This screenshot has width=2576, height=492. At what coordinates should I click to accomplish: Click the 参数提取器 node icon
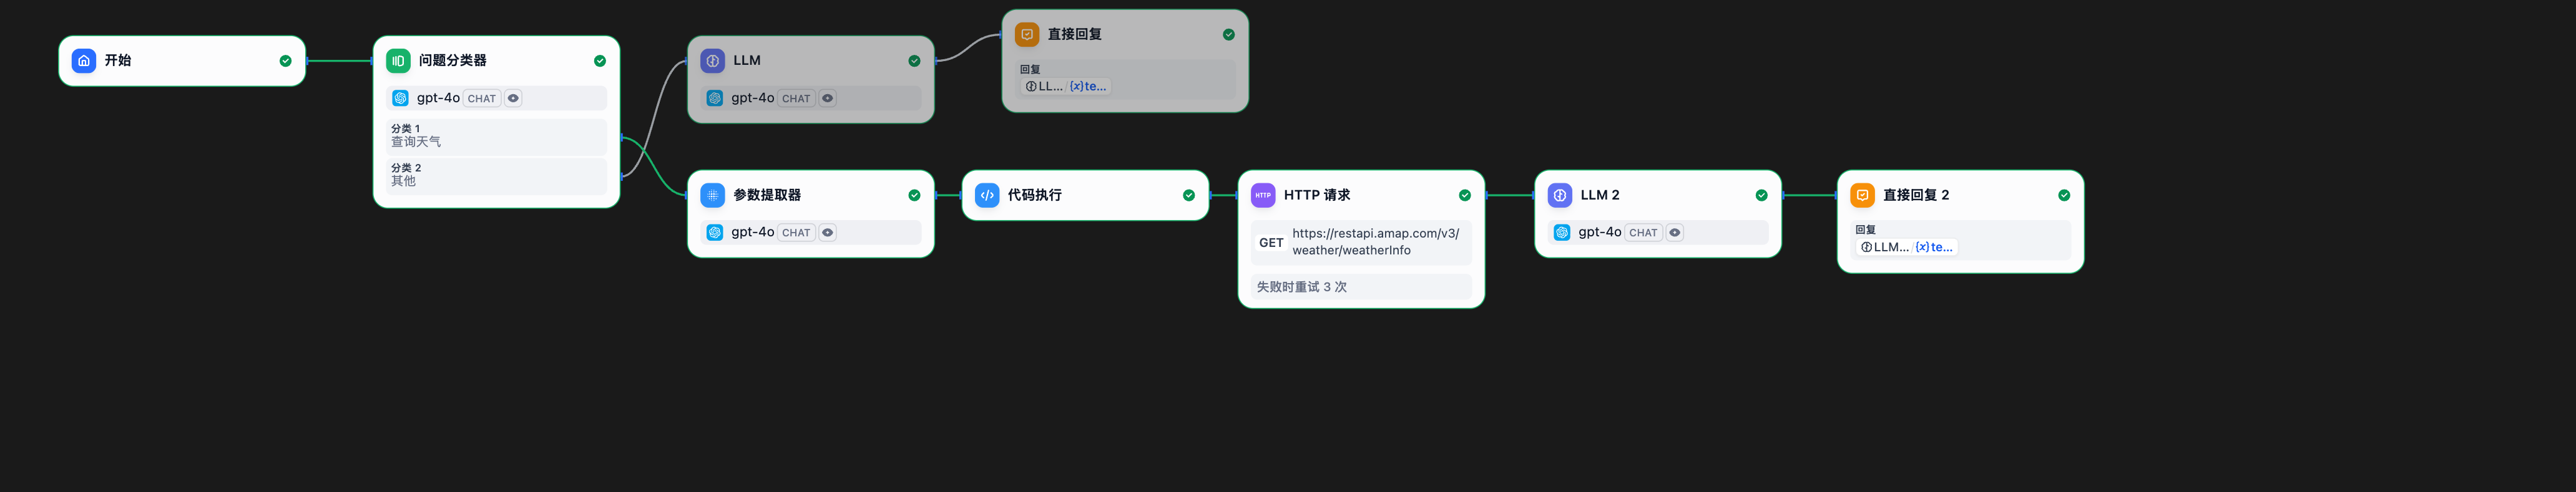tap(712, 195)
